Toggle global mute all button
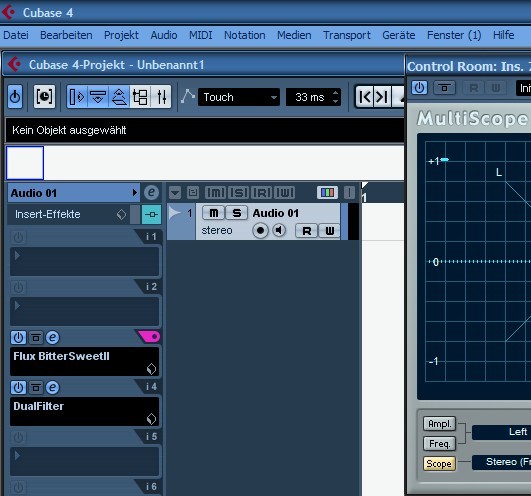The image size is (531, 496). point(215,192)
